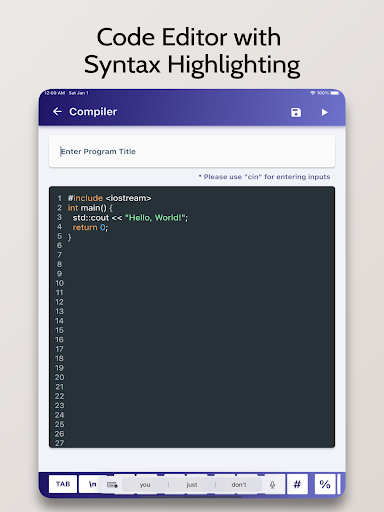This screenshot has width=384, height=512.
Task: Click line number 10 in the gutter
Action: (x=59, y=283)
